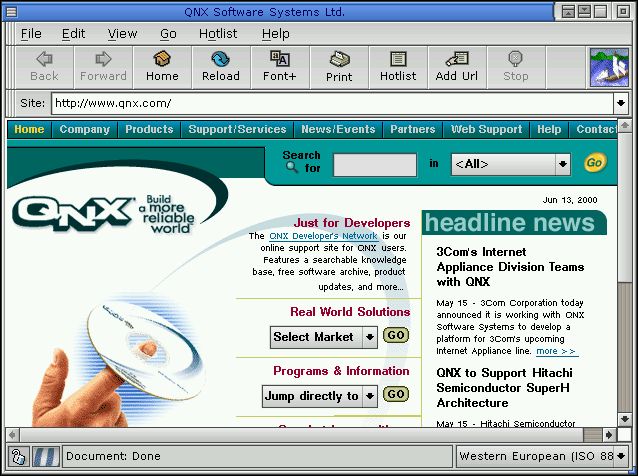Open the <All> search category dropdown
Image resolution: width=638 pixels, height=476 pixels.
point(511,164)
